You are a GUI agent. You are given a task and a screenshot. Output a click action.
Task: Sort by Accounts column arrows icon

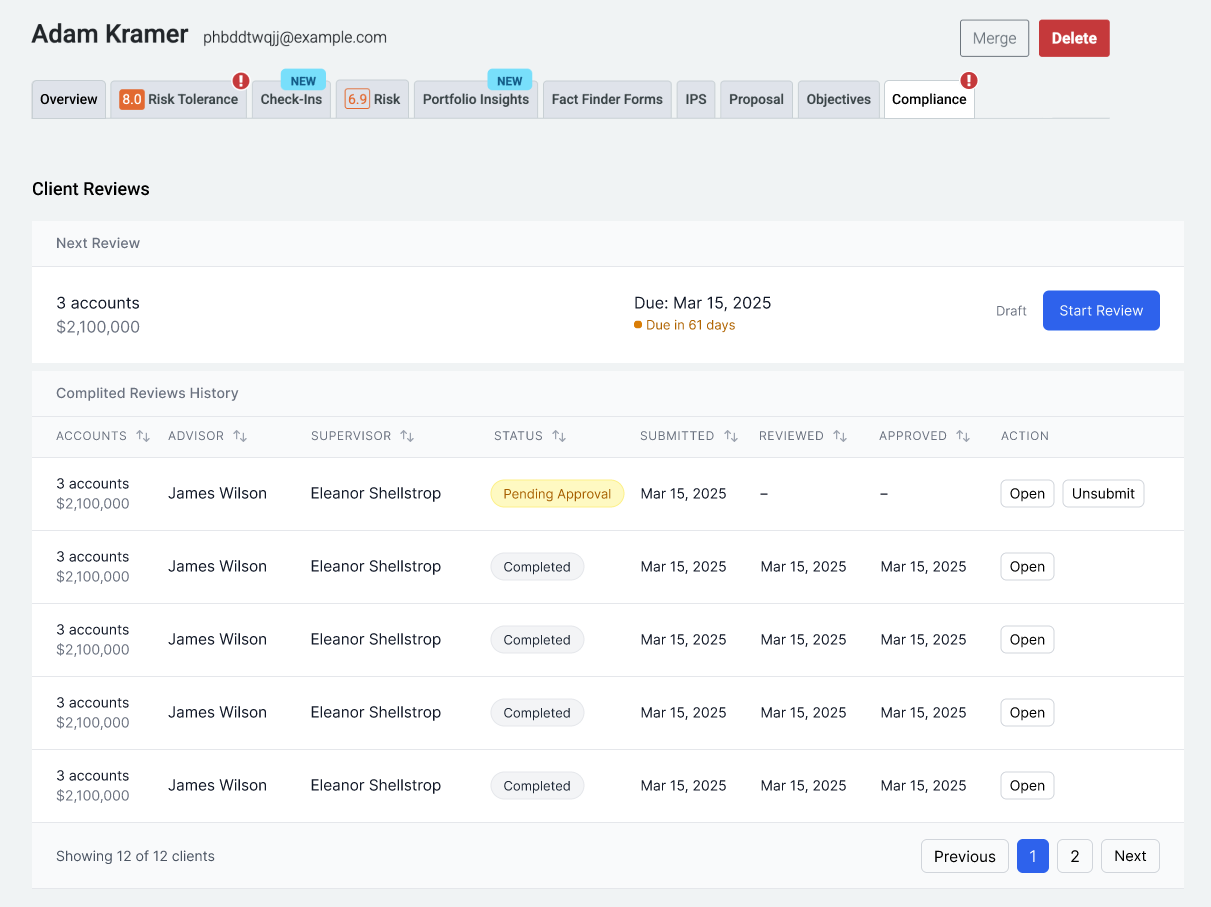click(x=143, y=436)
